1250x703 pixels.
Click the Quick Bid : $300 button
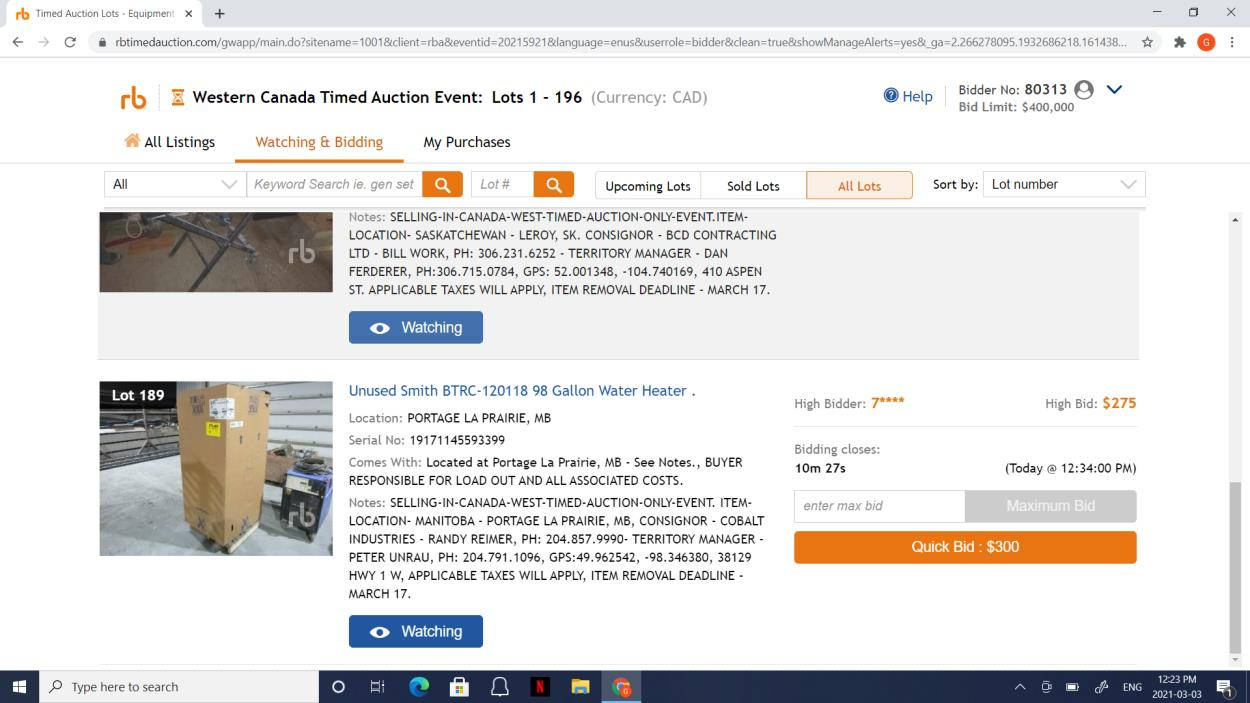(x=965, y=547)
